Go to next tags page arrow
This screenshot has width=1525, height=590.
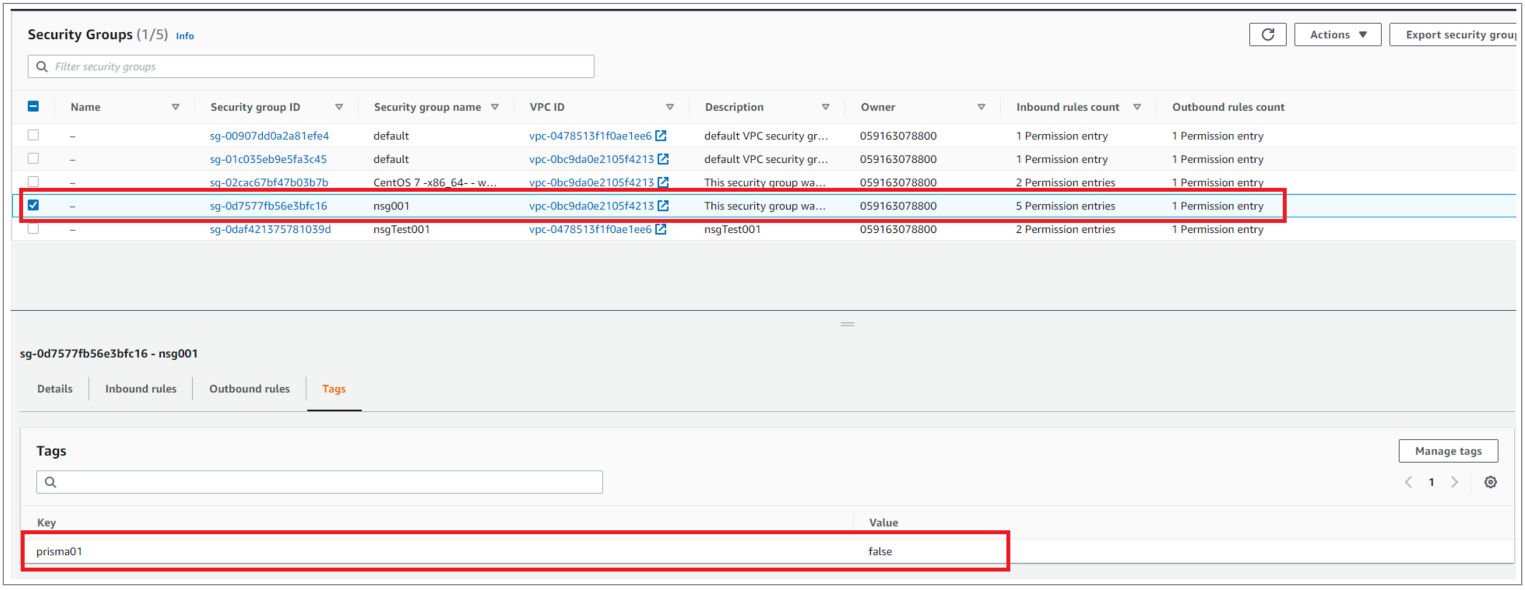point(1454,482)
